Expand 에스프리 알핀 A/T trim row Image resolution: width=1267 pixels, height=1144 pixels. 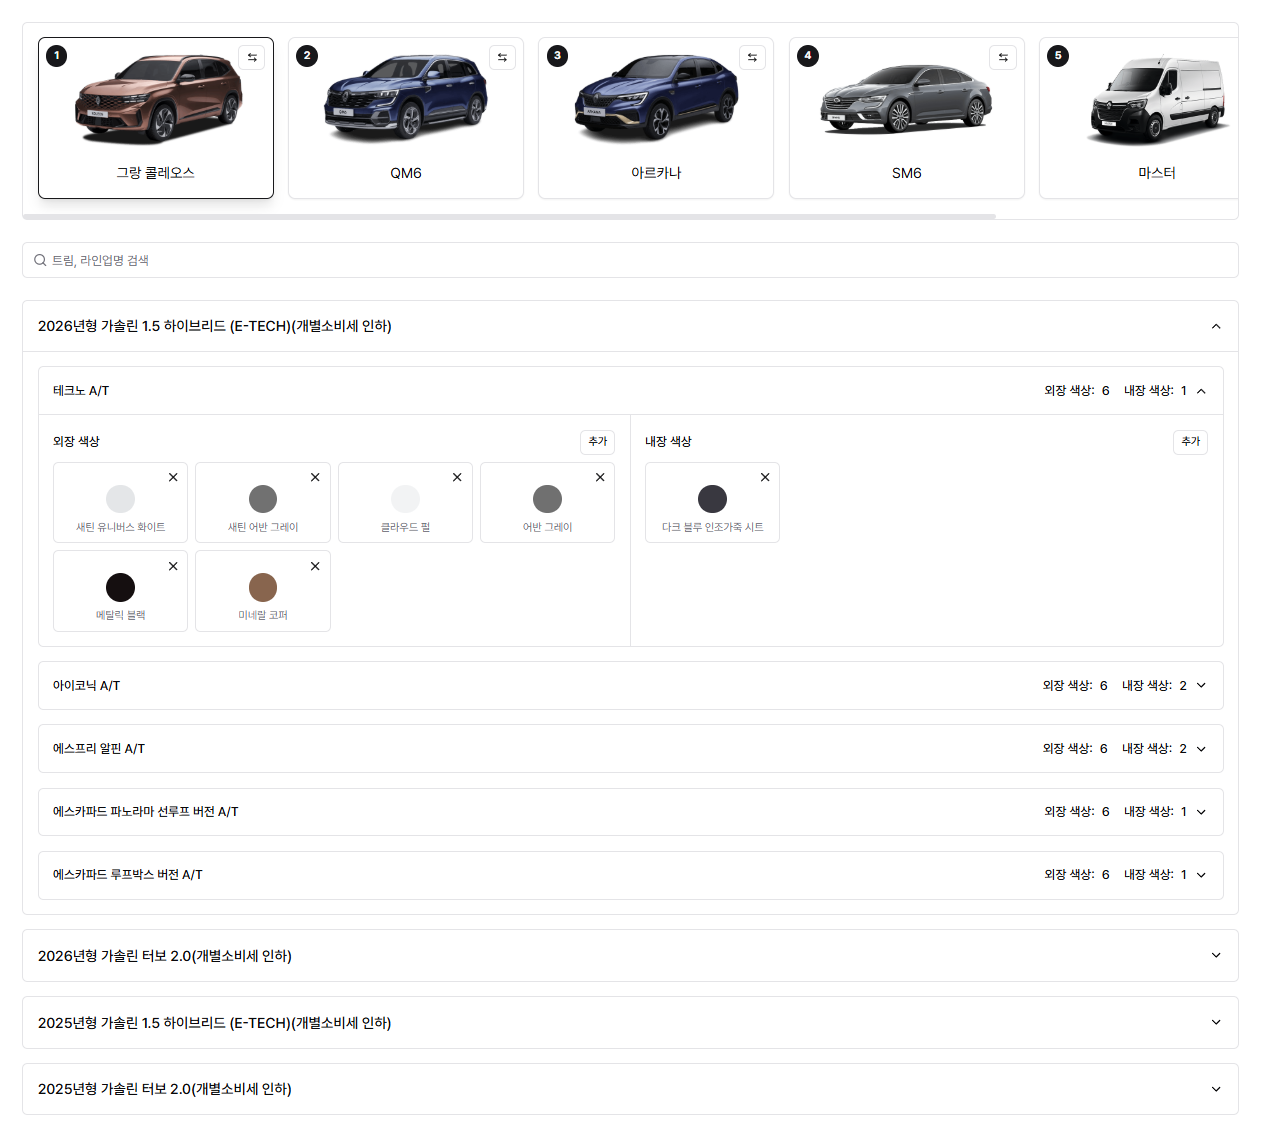[1201, 749]
